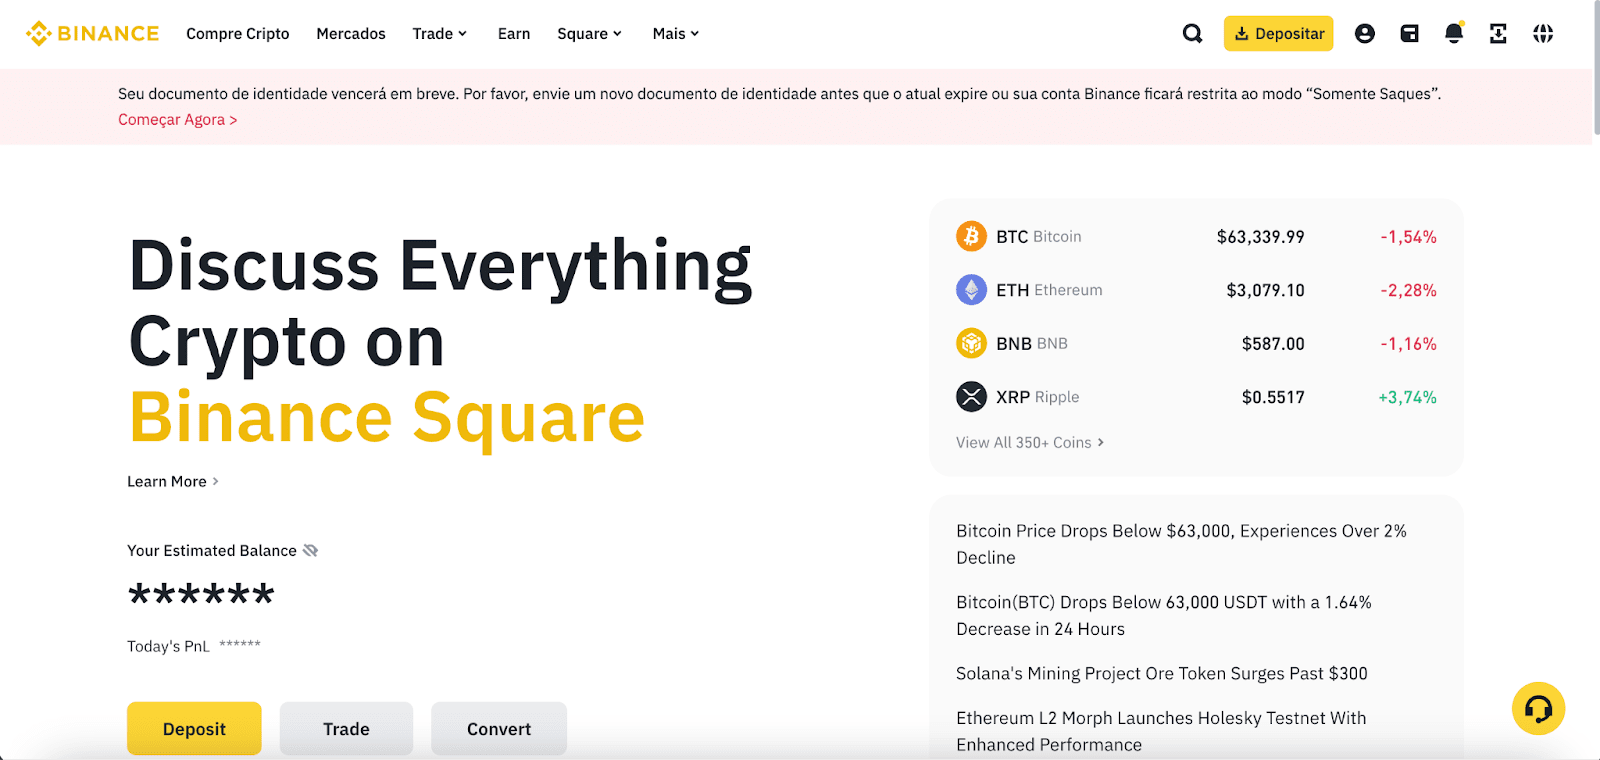This screenshot has height=760, width=1600.
Task: Open Mercados menu item
Action: click(351, 33)
